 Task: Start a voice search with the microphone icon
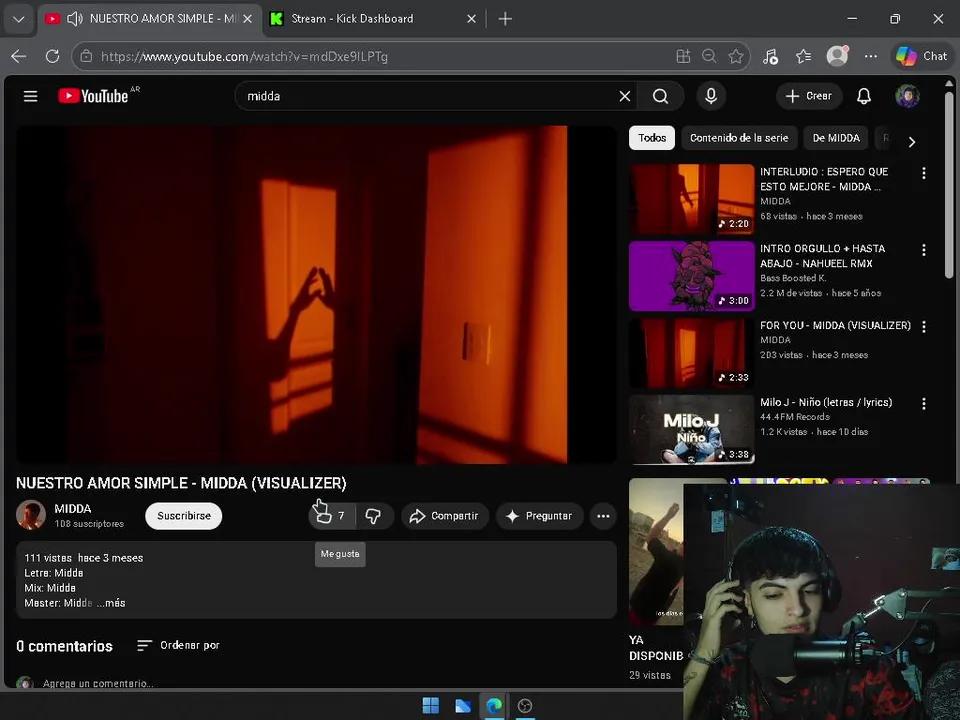click(710, 96)
